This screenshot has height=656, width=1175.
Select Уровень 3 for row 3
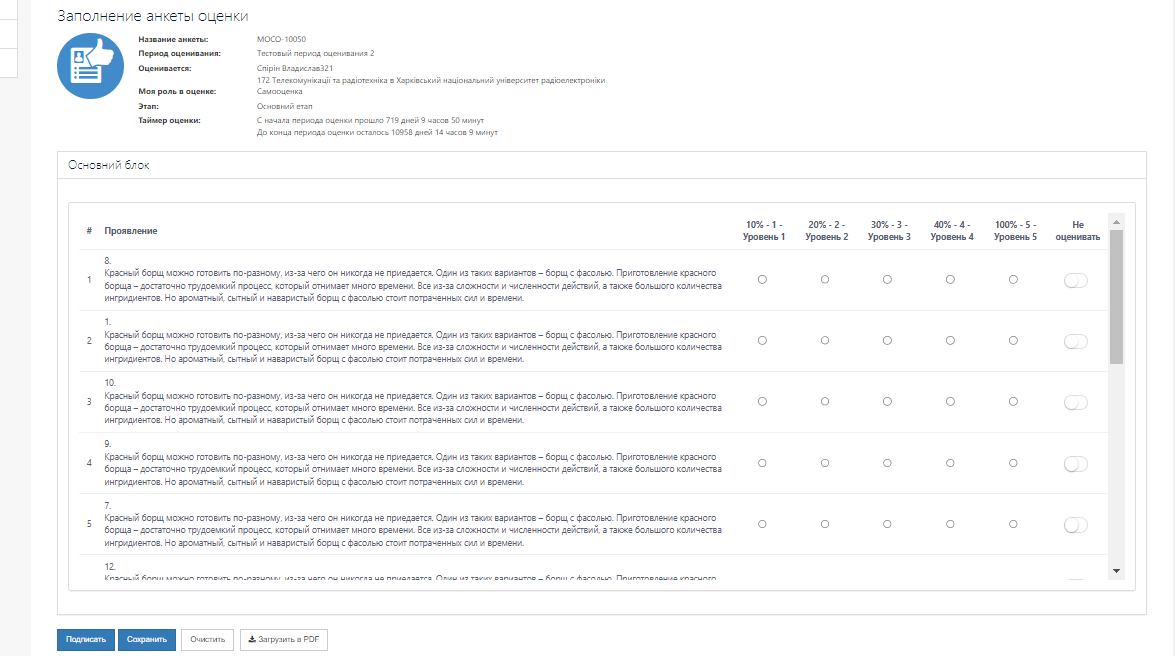[887, 402]
